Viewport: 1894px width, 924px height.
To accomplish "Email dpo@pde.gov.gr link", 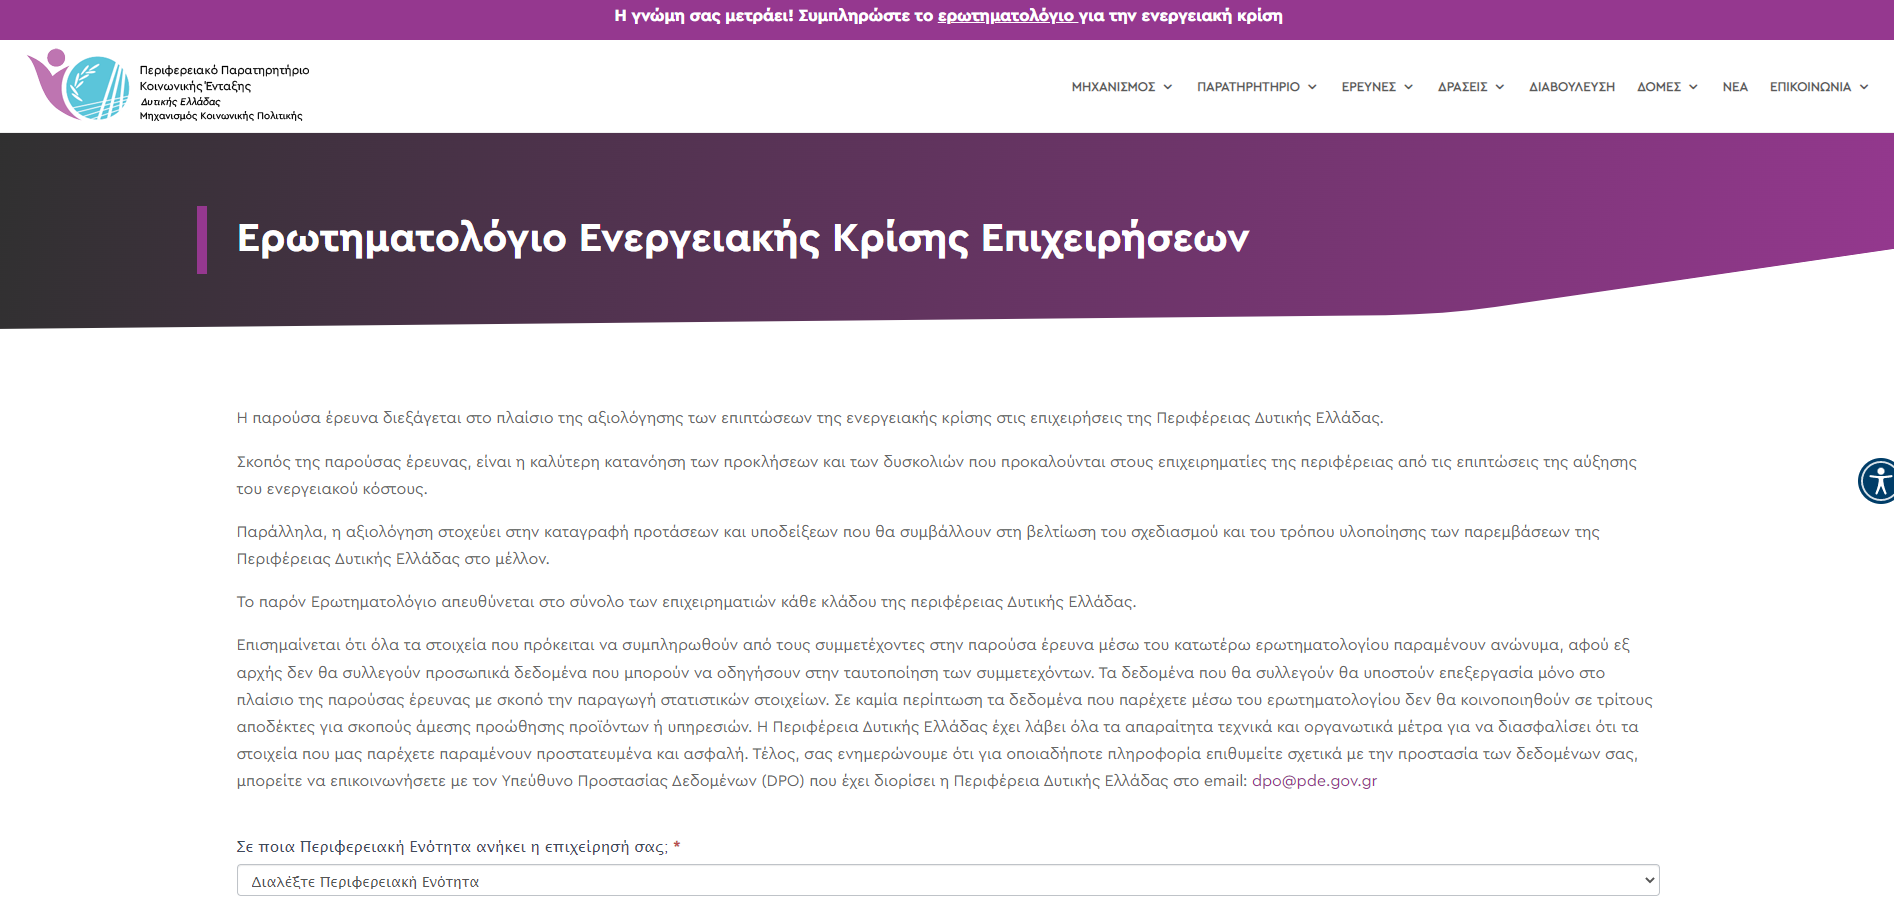I will [1314, 781].
